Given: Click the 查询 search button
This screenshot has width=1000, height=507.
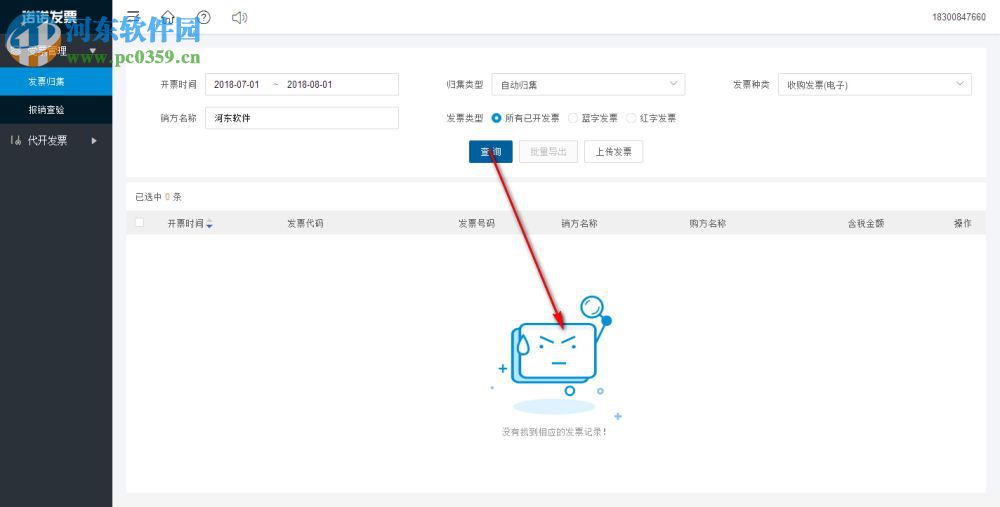Looking at the screenshot, I should click(x=490, y=152).
